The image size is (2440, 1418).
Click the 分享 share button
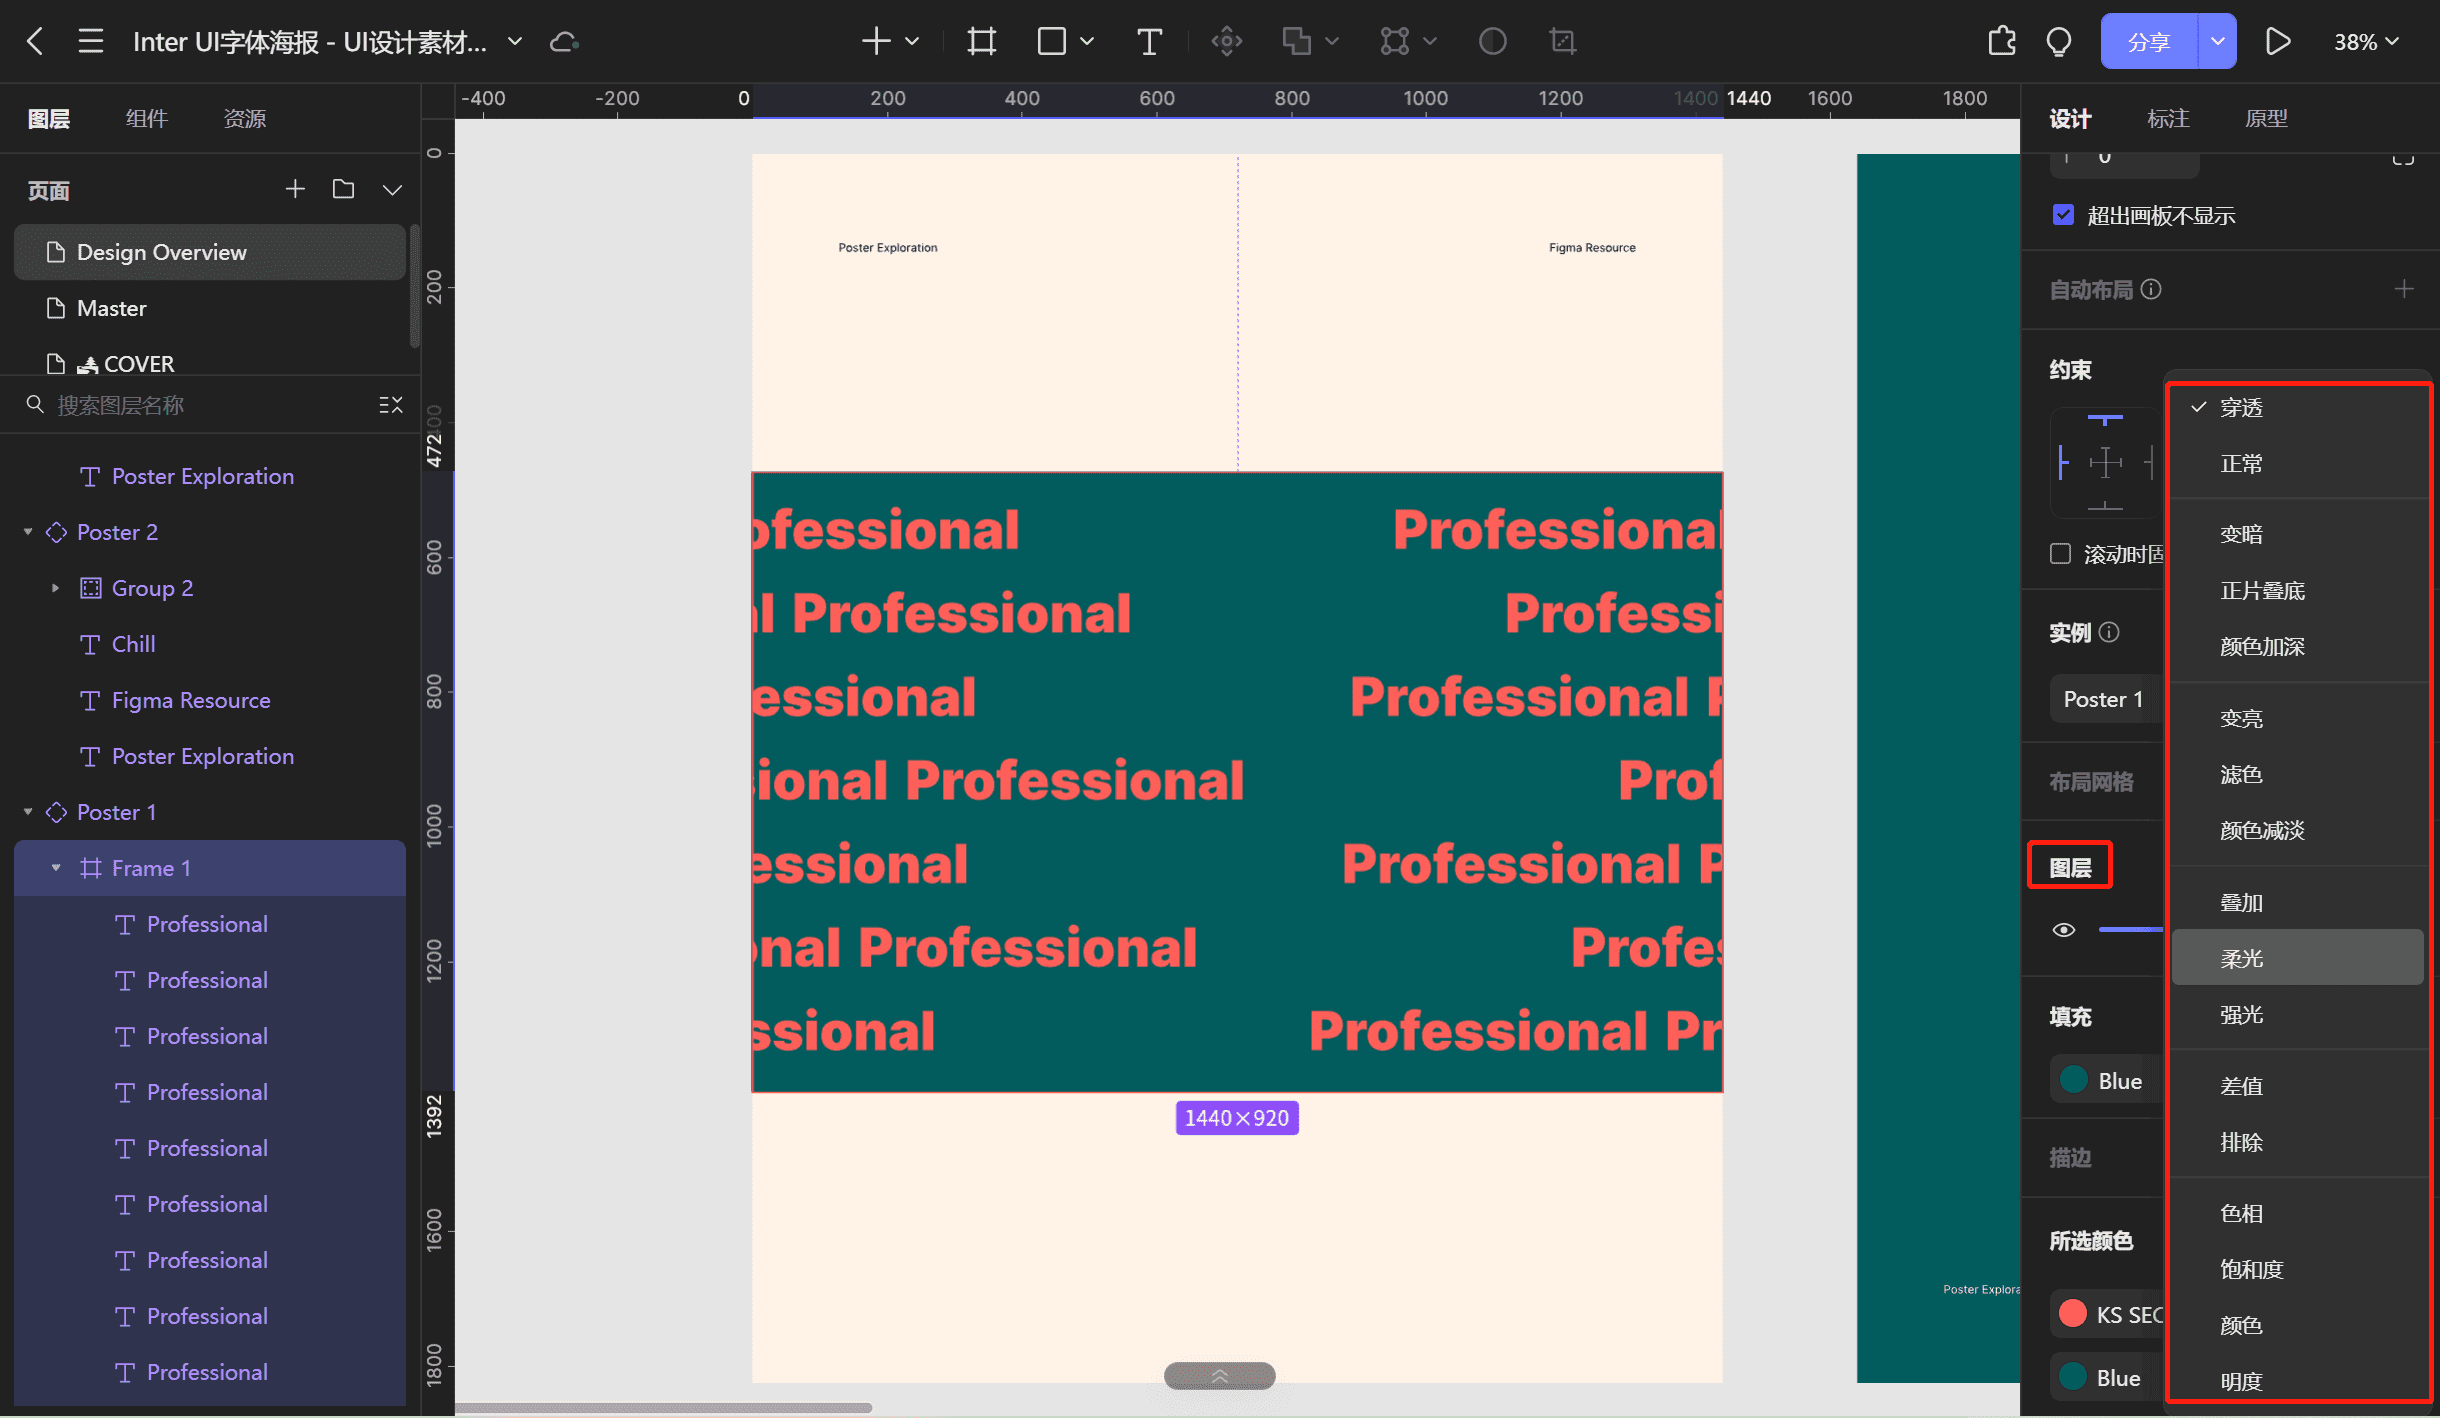[2148, 41]
